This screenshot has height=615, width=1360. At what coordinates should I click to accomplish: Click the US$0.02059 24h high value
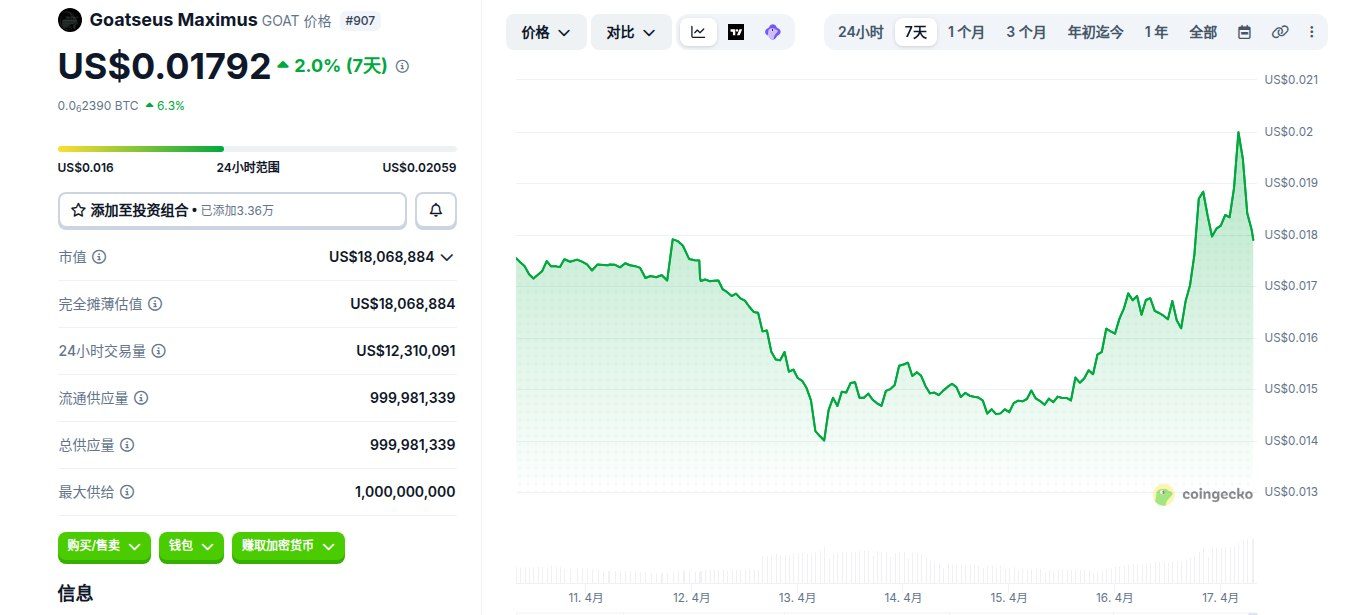(419, 168)
